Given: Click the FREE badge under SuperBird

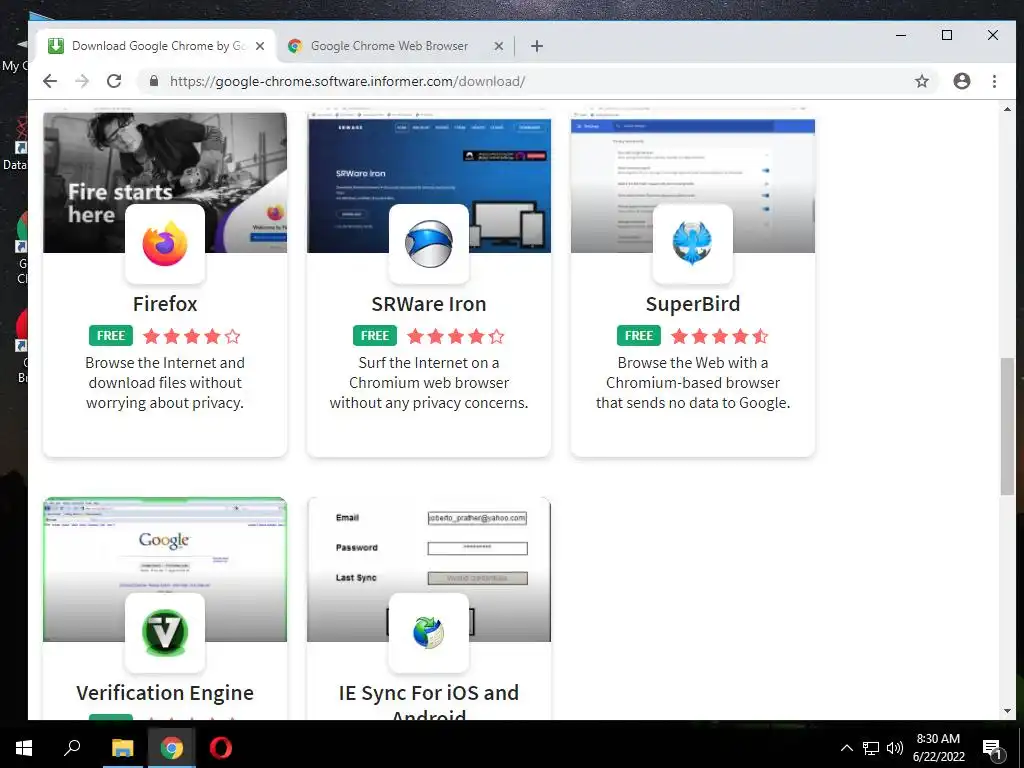Looking at the screenshot, I should (x=639, y=336).
